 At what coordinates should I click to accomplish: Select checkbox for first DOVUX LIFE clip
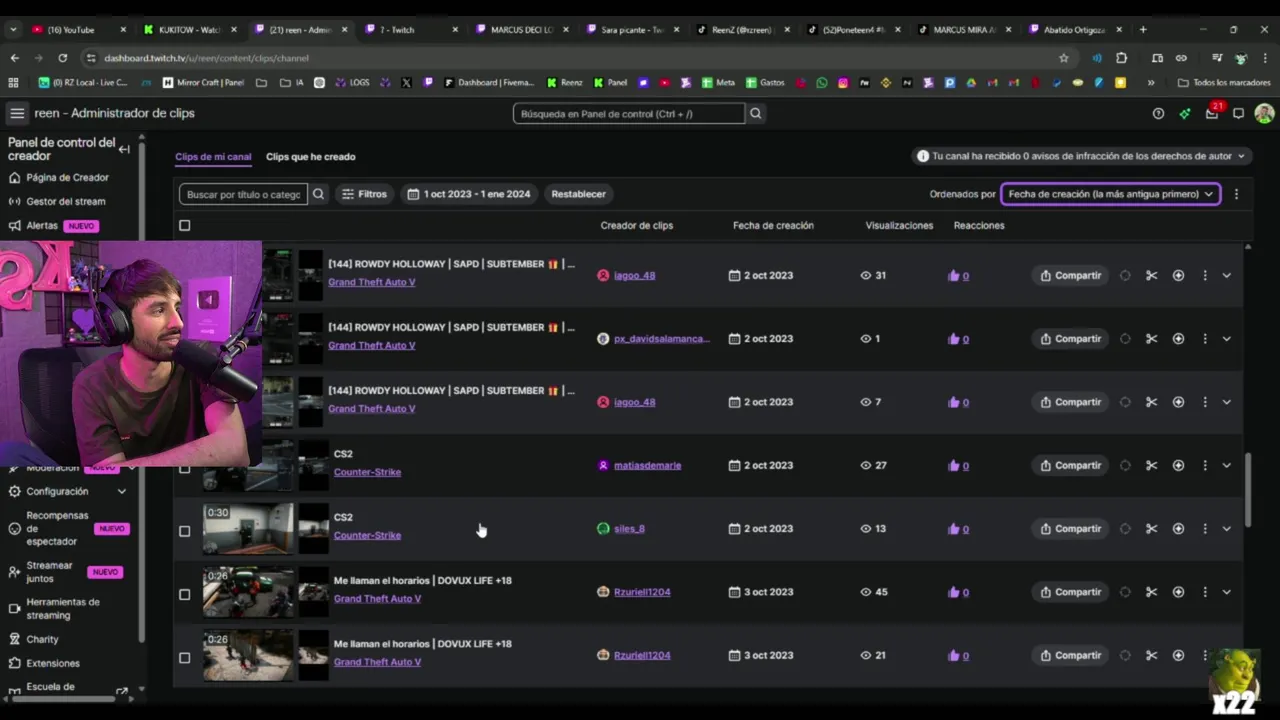(184, 594)
